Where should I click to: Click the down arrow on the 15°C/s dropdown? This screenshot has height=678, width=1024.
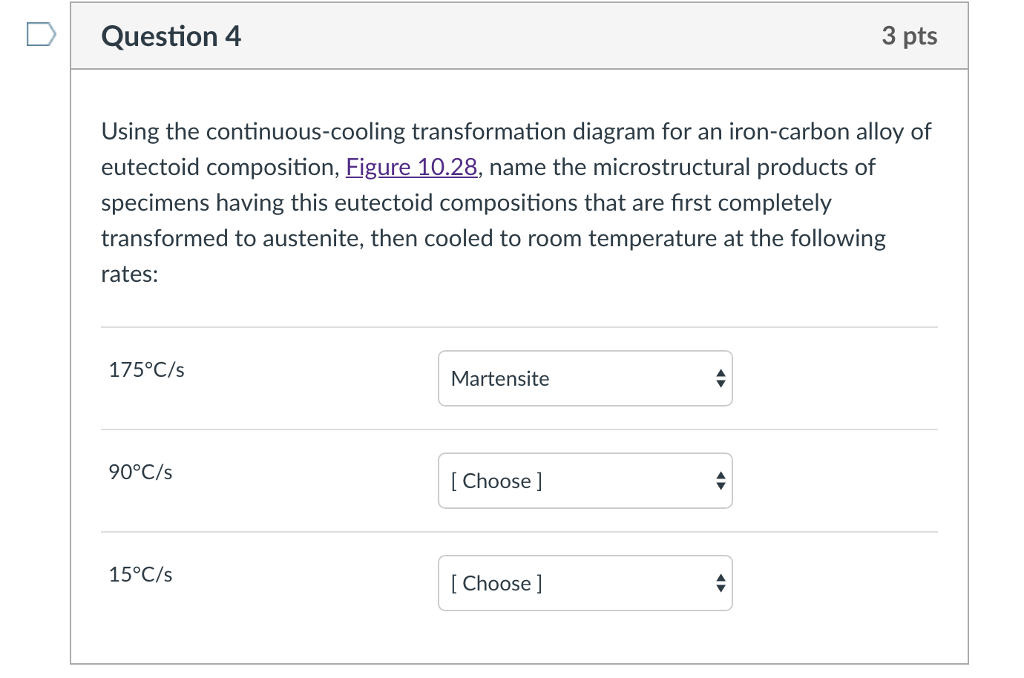(720, 589)
